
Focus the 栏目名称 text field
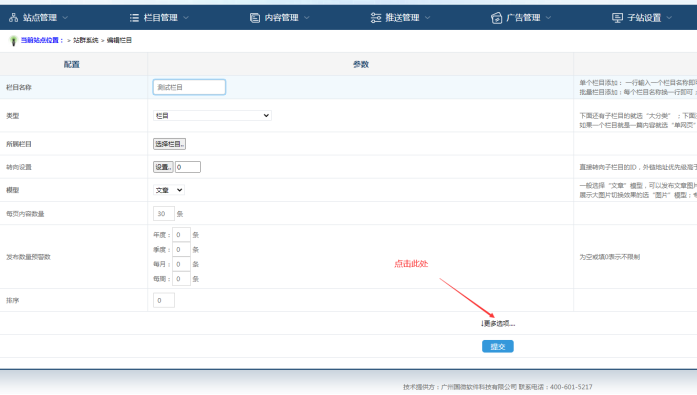click(x=189, y=87)
